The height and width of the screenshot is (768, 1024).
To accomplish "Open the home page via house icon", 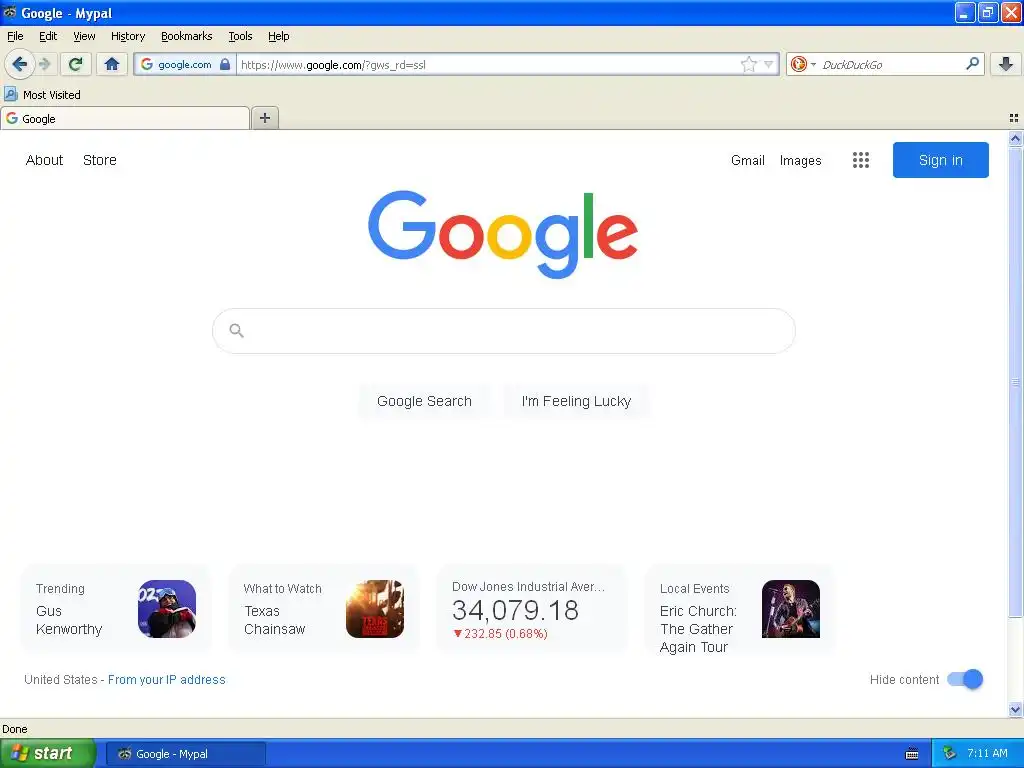I will 112,64.
